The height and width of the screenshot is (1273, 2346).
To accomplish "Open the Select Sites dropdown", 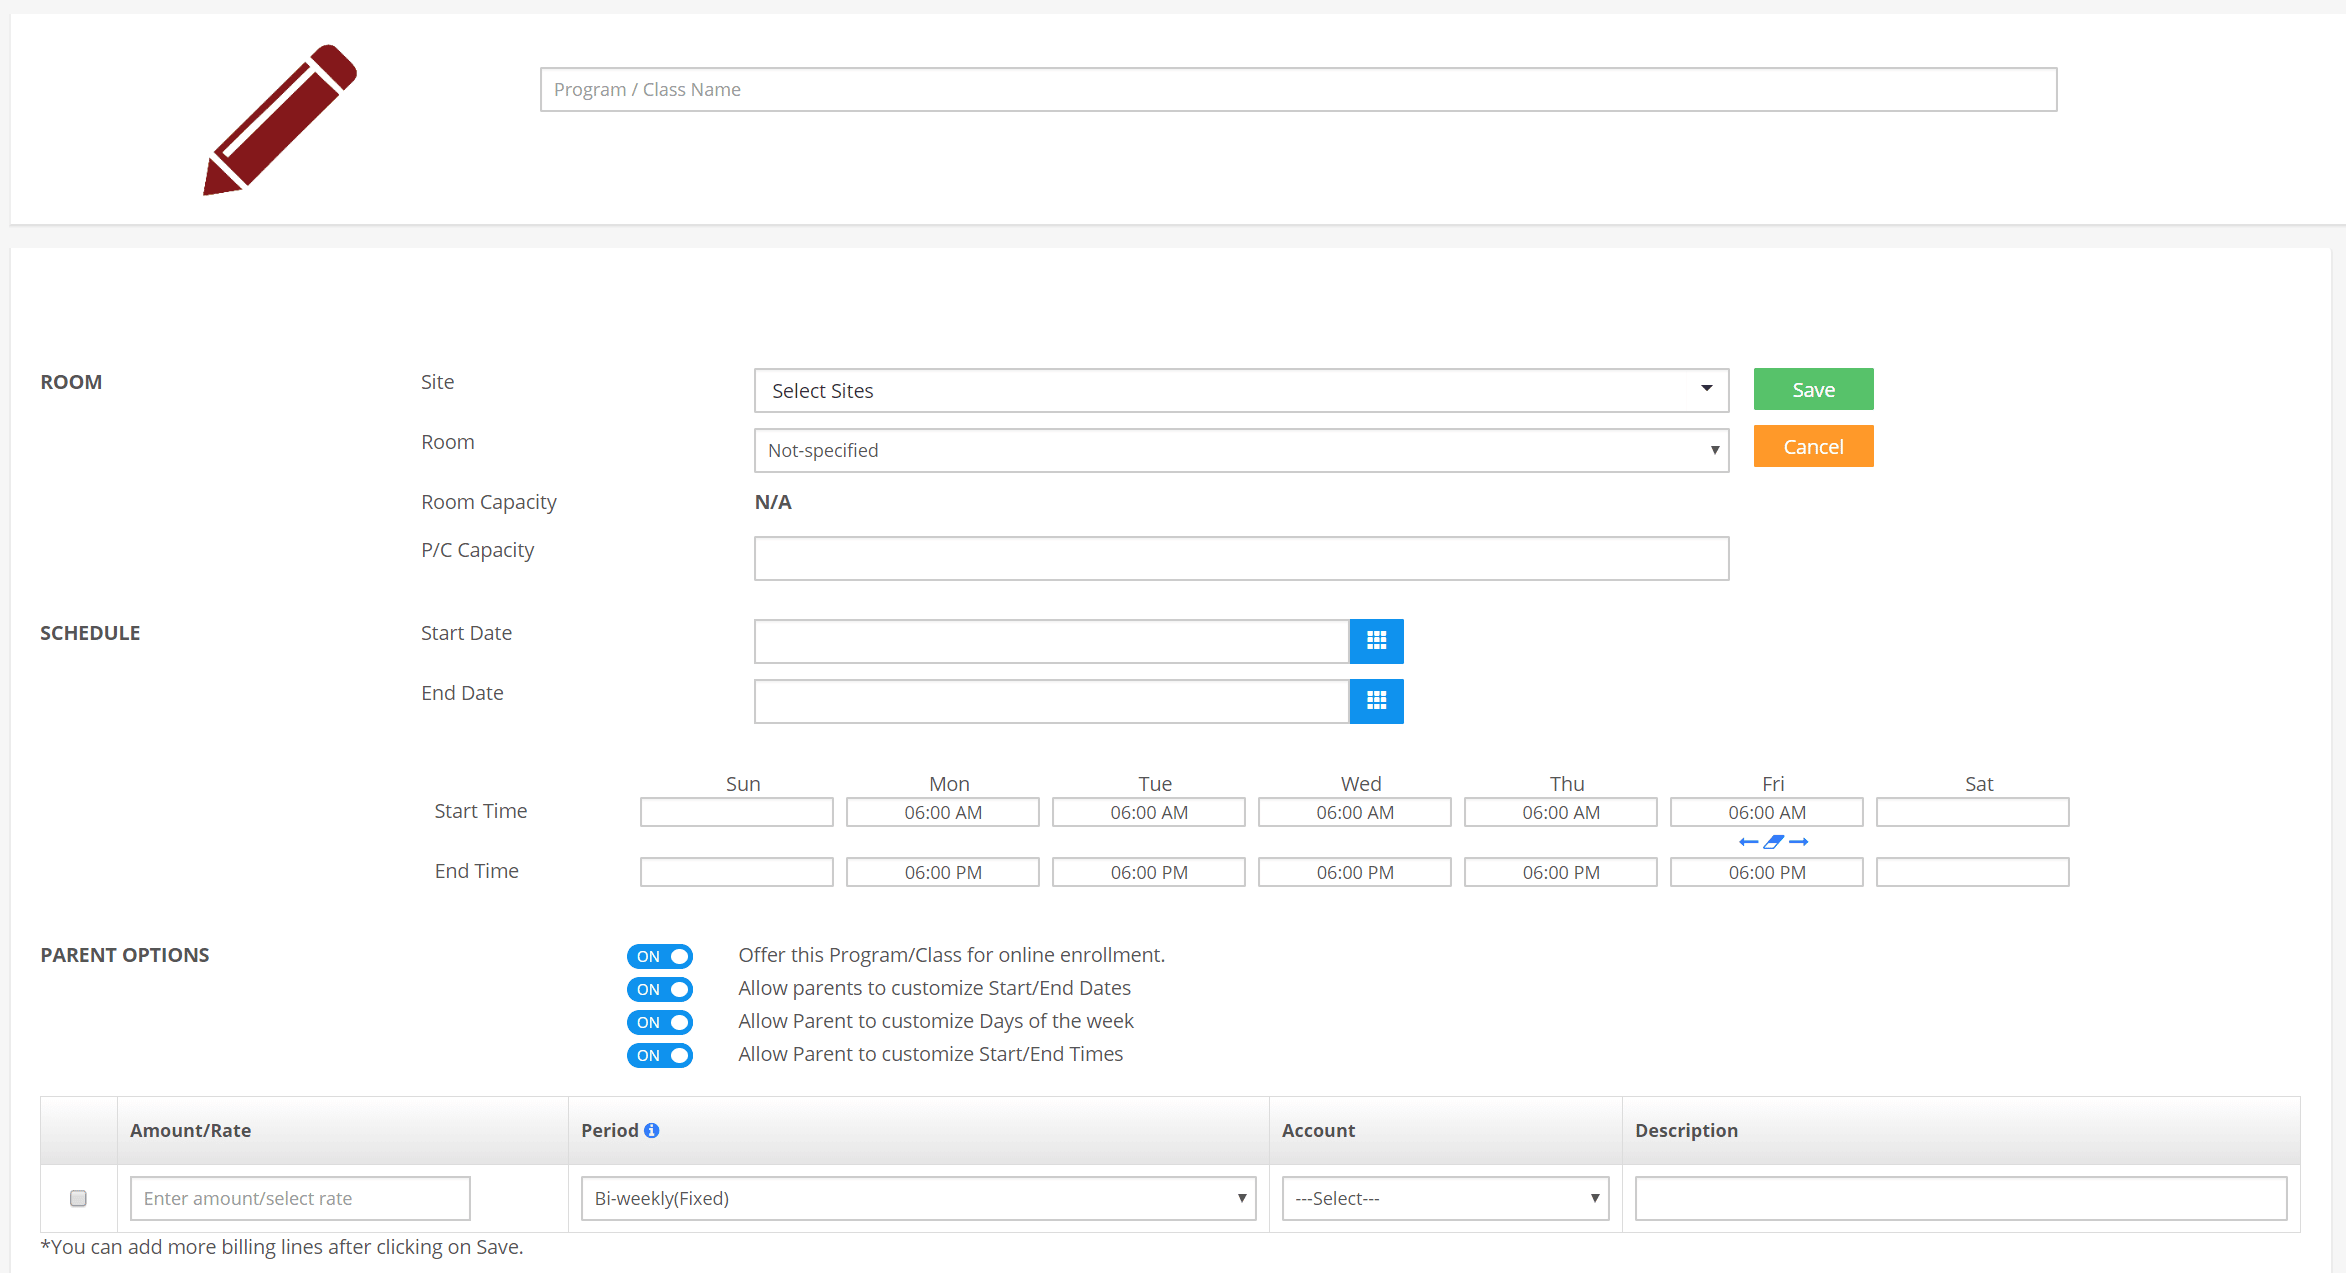I will (1240, 390).
